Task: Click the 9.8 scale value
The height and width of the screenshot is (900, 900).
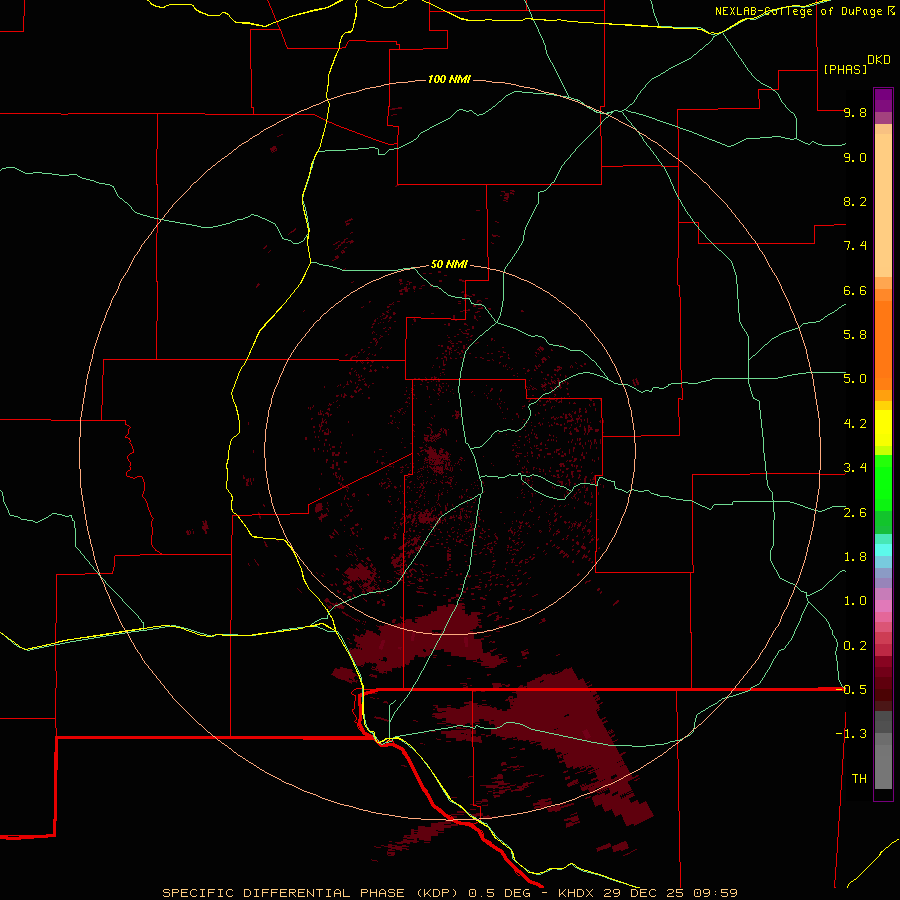Action: [855, 113]
